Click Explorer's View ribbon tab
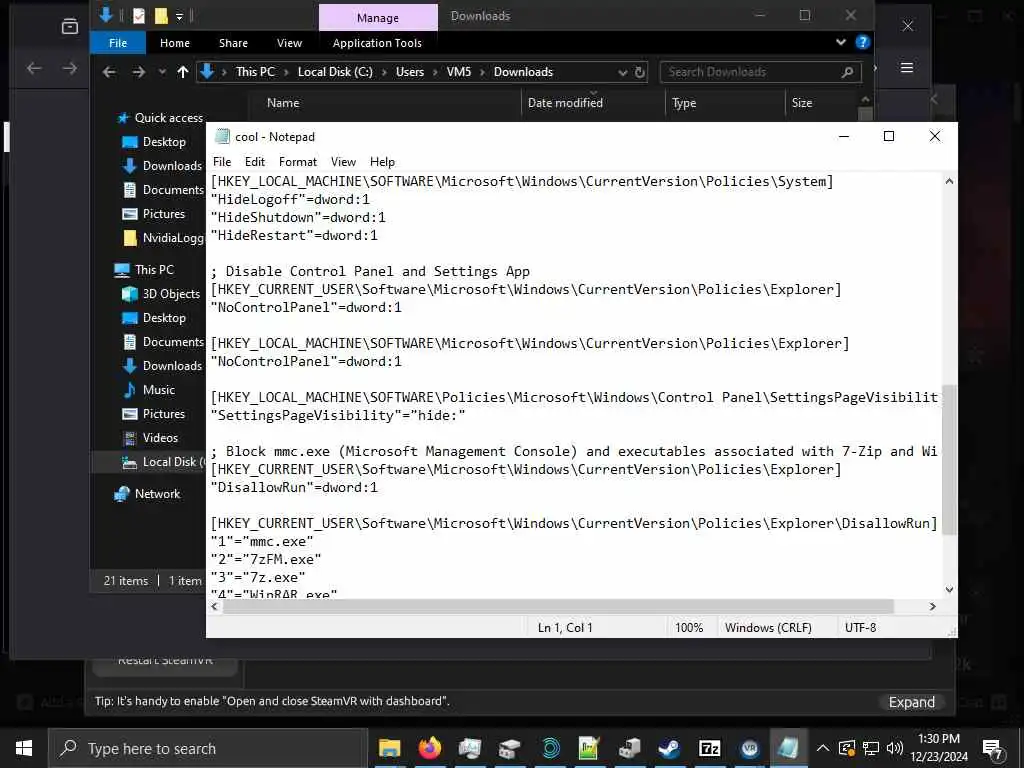The height and width of the screenshot is (768, 1024). [289, 43]
